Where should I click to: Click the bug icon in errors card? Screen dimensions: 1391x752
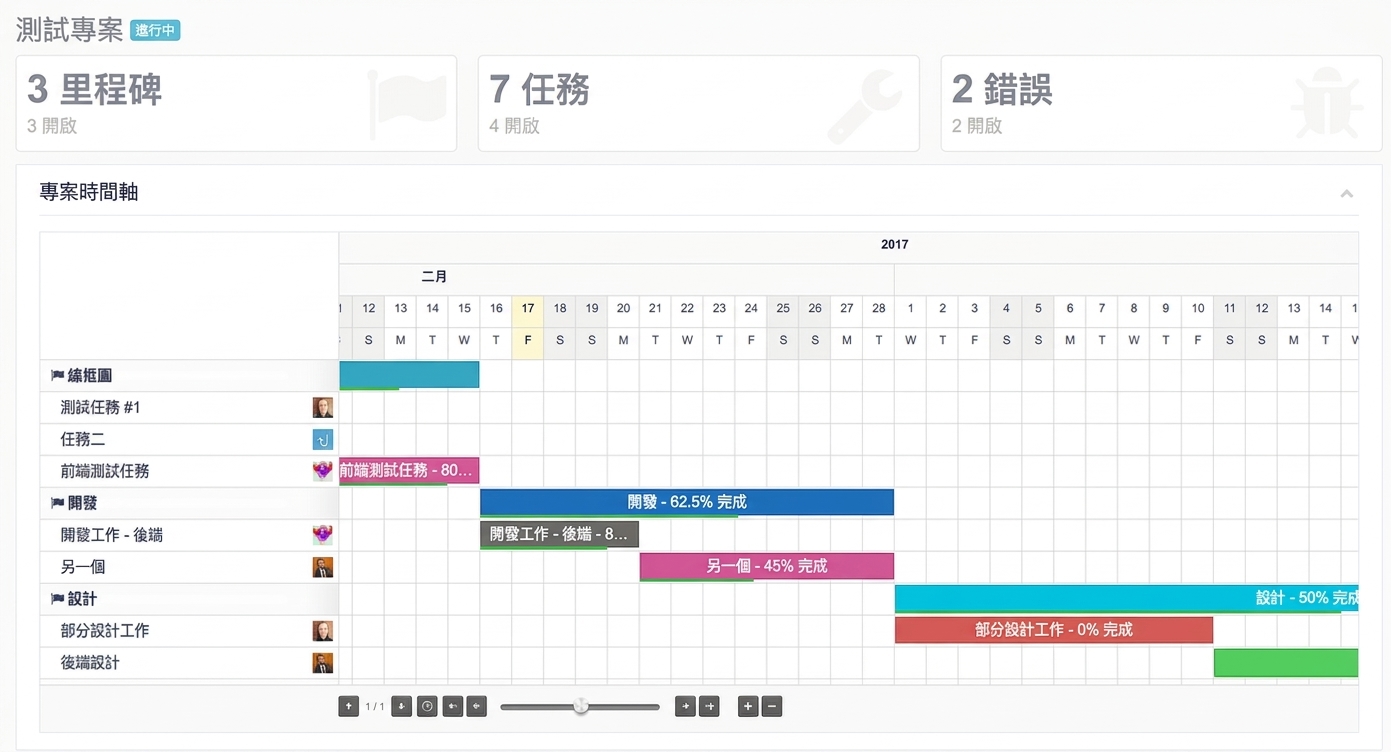(1327, 104)
